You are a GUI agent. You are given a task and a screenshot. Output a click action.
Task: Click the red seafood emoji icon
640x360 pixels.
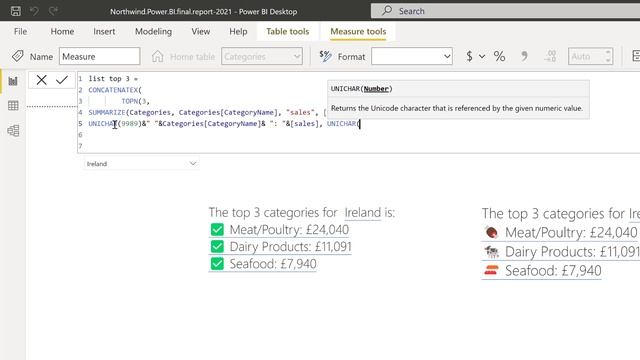(x=491, y=270)
